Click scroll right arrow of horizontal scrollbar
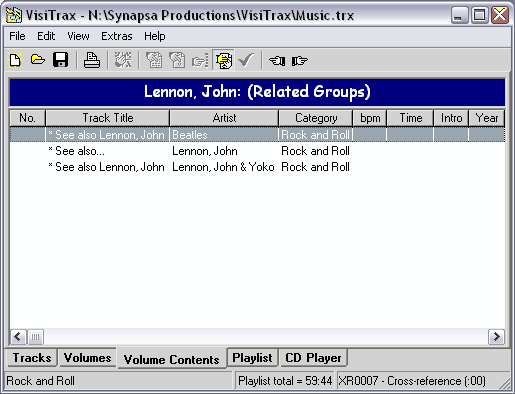Image resolution: width=515 pixels, height=394 pixels. 496,337
